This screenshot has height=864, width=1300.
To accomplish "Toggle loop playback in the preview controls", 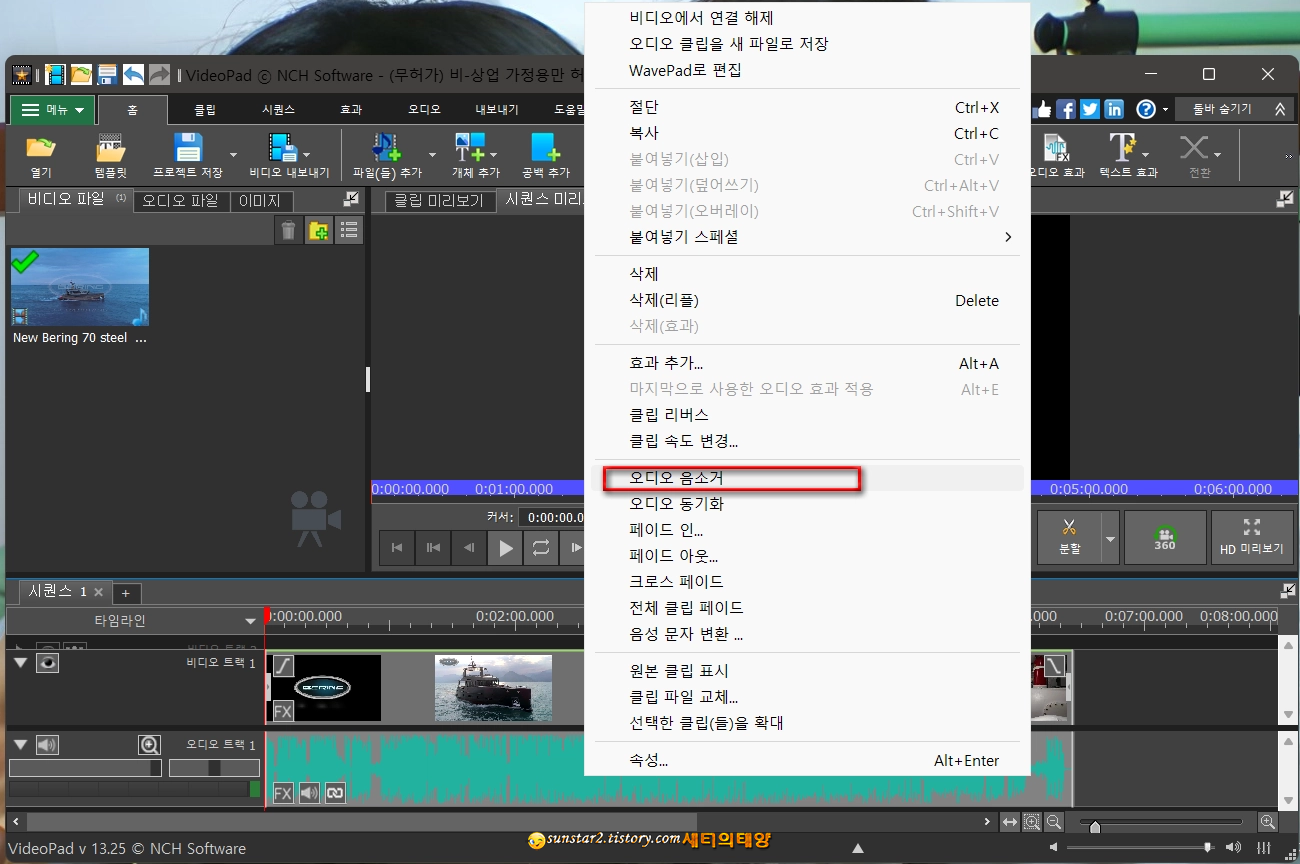I will 539,547.
